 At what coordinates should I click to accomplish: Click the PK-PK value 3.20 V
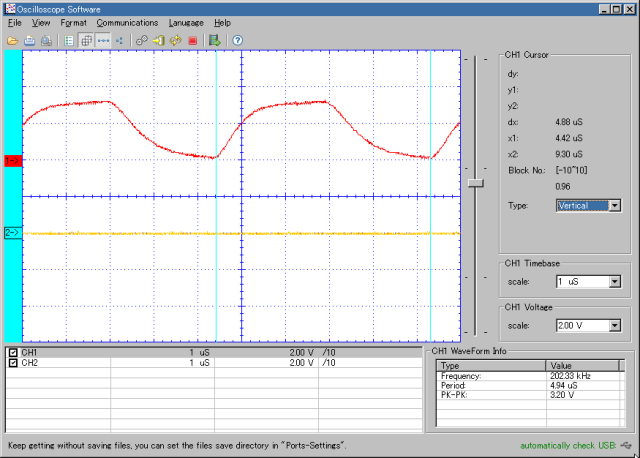pos(562,395)
